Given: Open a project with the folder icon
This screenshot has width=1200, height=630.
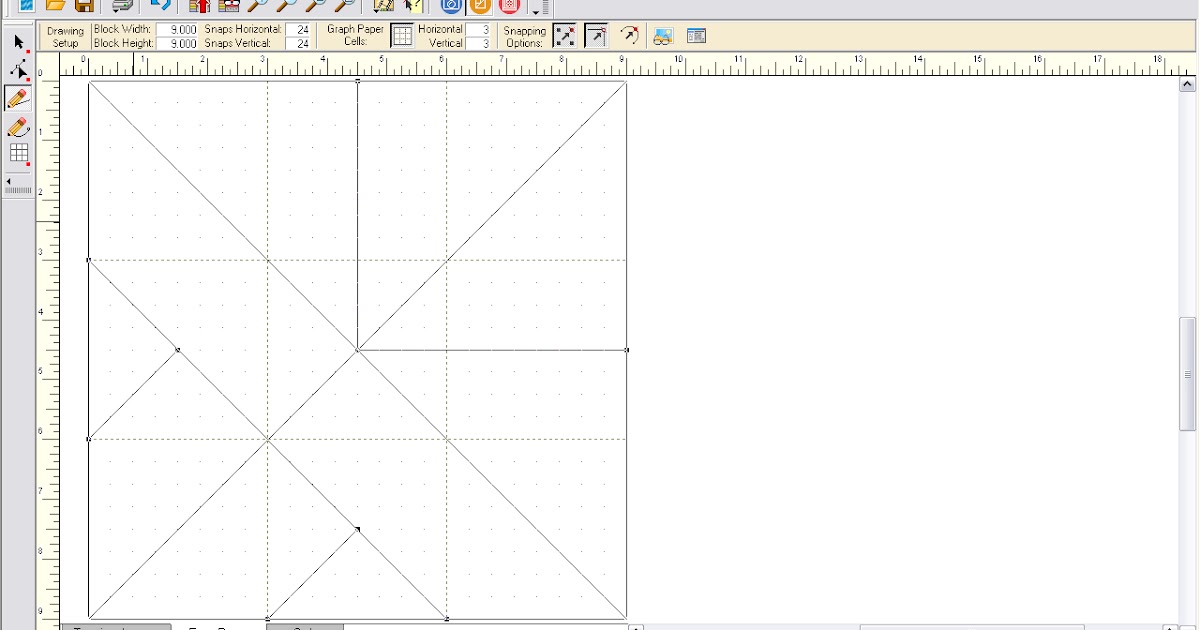Looking at the screenshot, I should 56,5.
